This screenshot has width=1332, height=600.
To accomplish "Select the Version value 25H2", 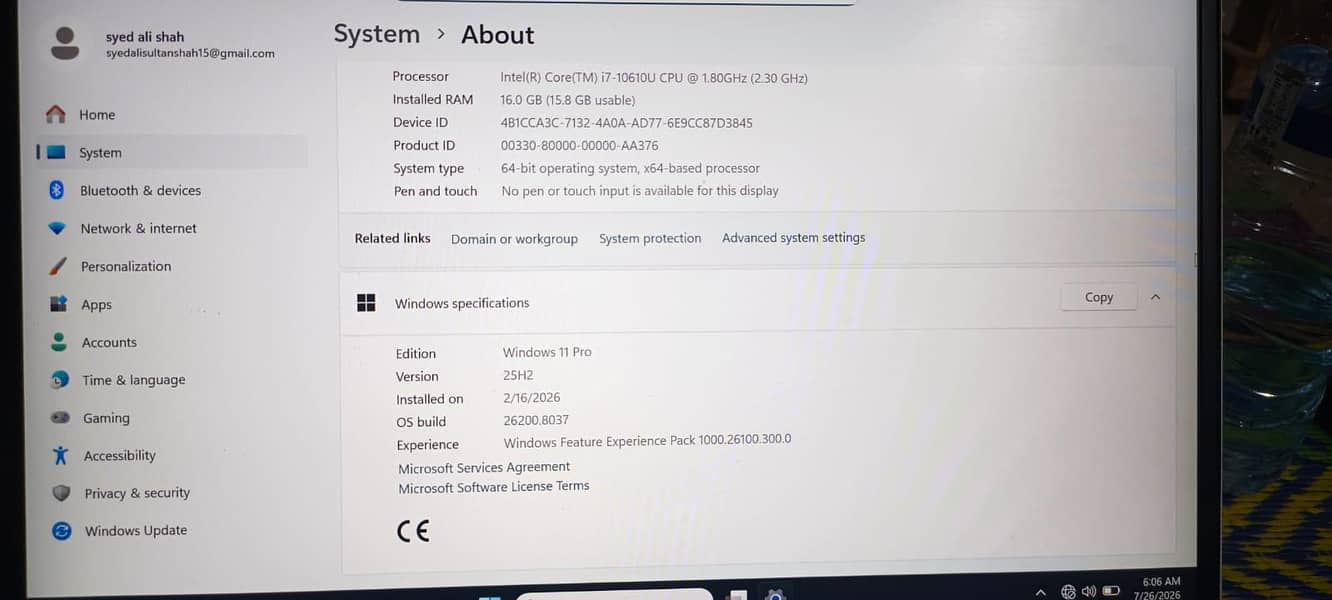I will click(x=518, y=375).
